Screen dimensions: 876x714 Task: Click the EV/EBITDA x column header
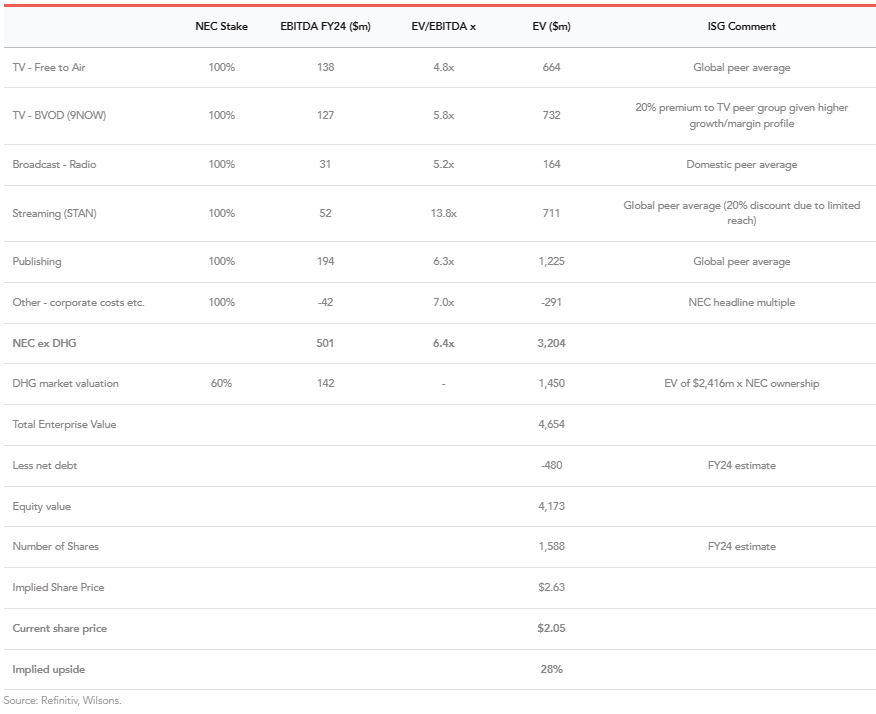[x=443, y=26]
